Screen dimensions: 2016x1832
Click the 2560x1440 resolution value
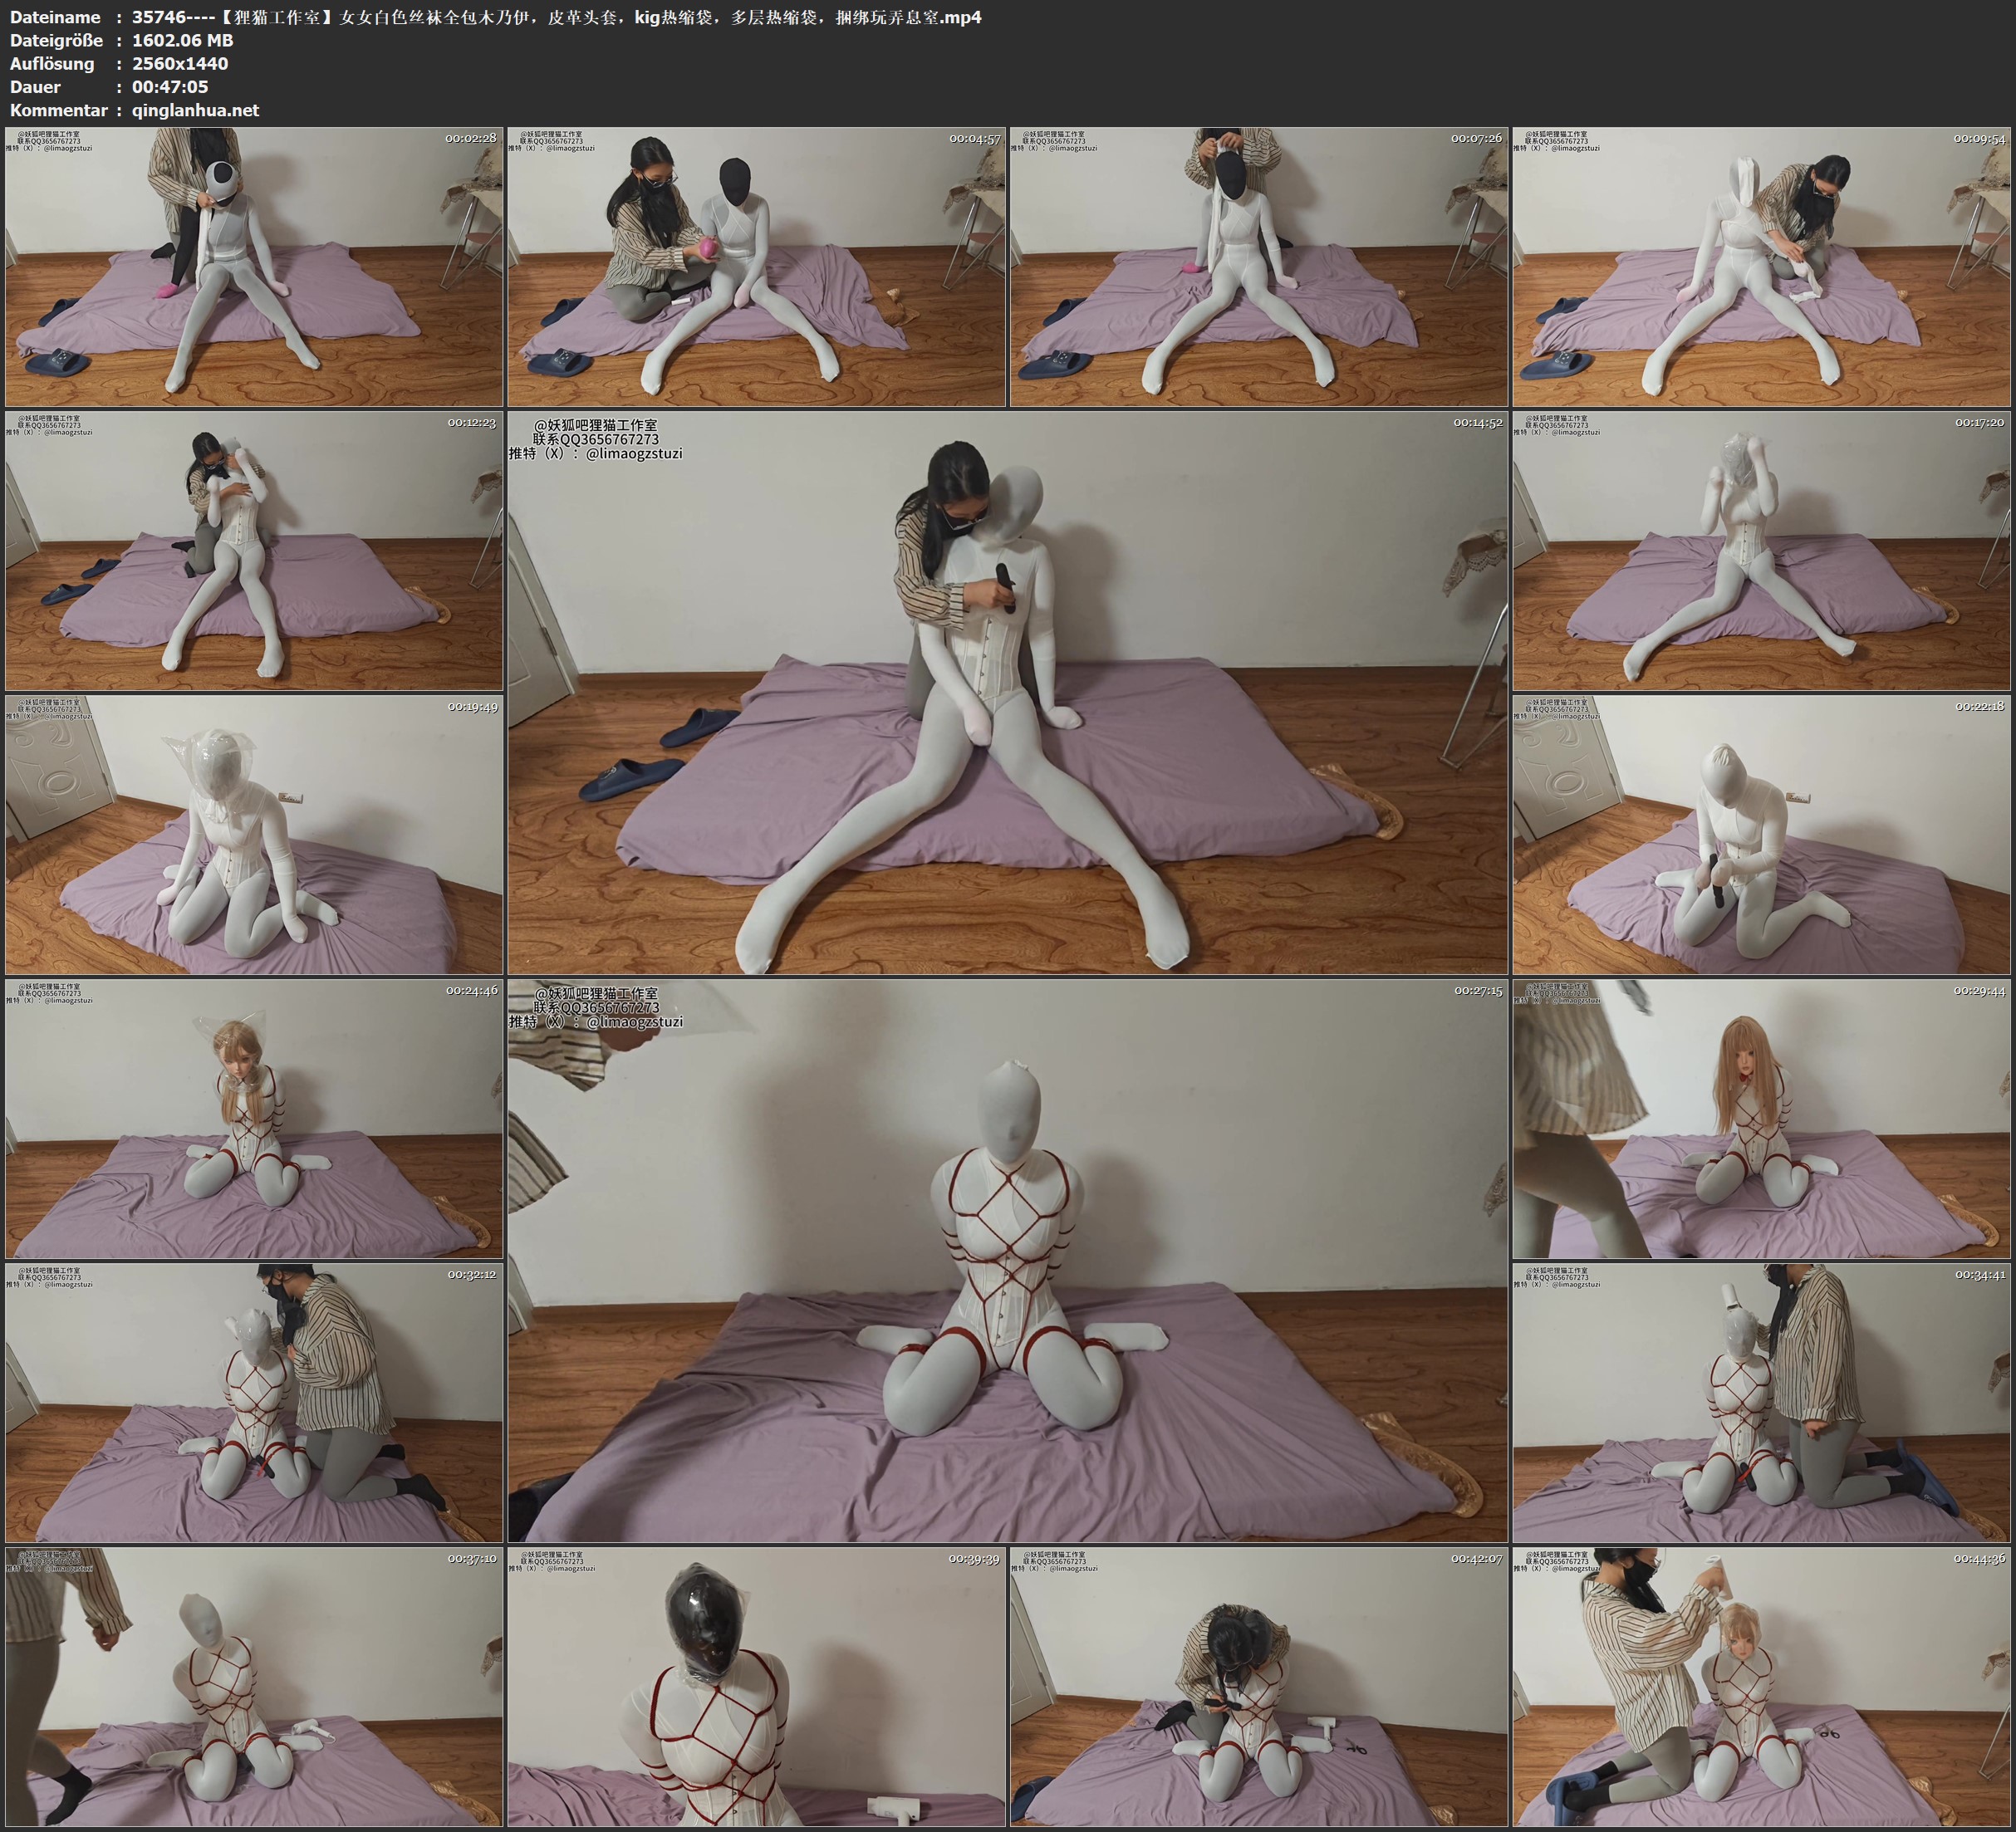click(180, 63)
